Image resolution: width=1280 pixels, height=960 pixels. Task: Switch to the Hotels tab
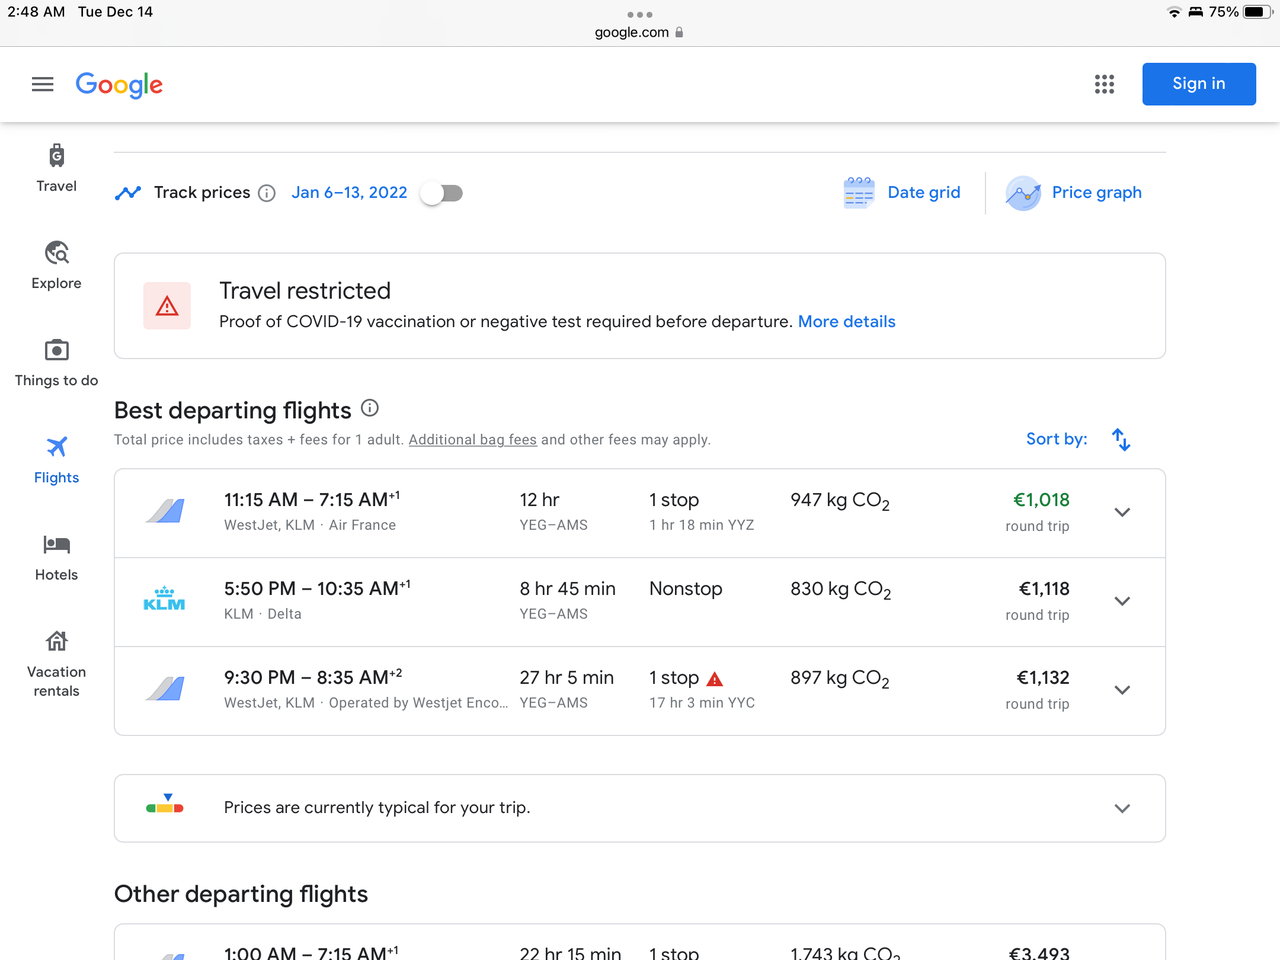pyautogui.click(x=57, y=557)
